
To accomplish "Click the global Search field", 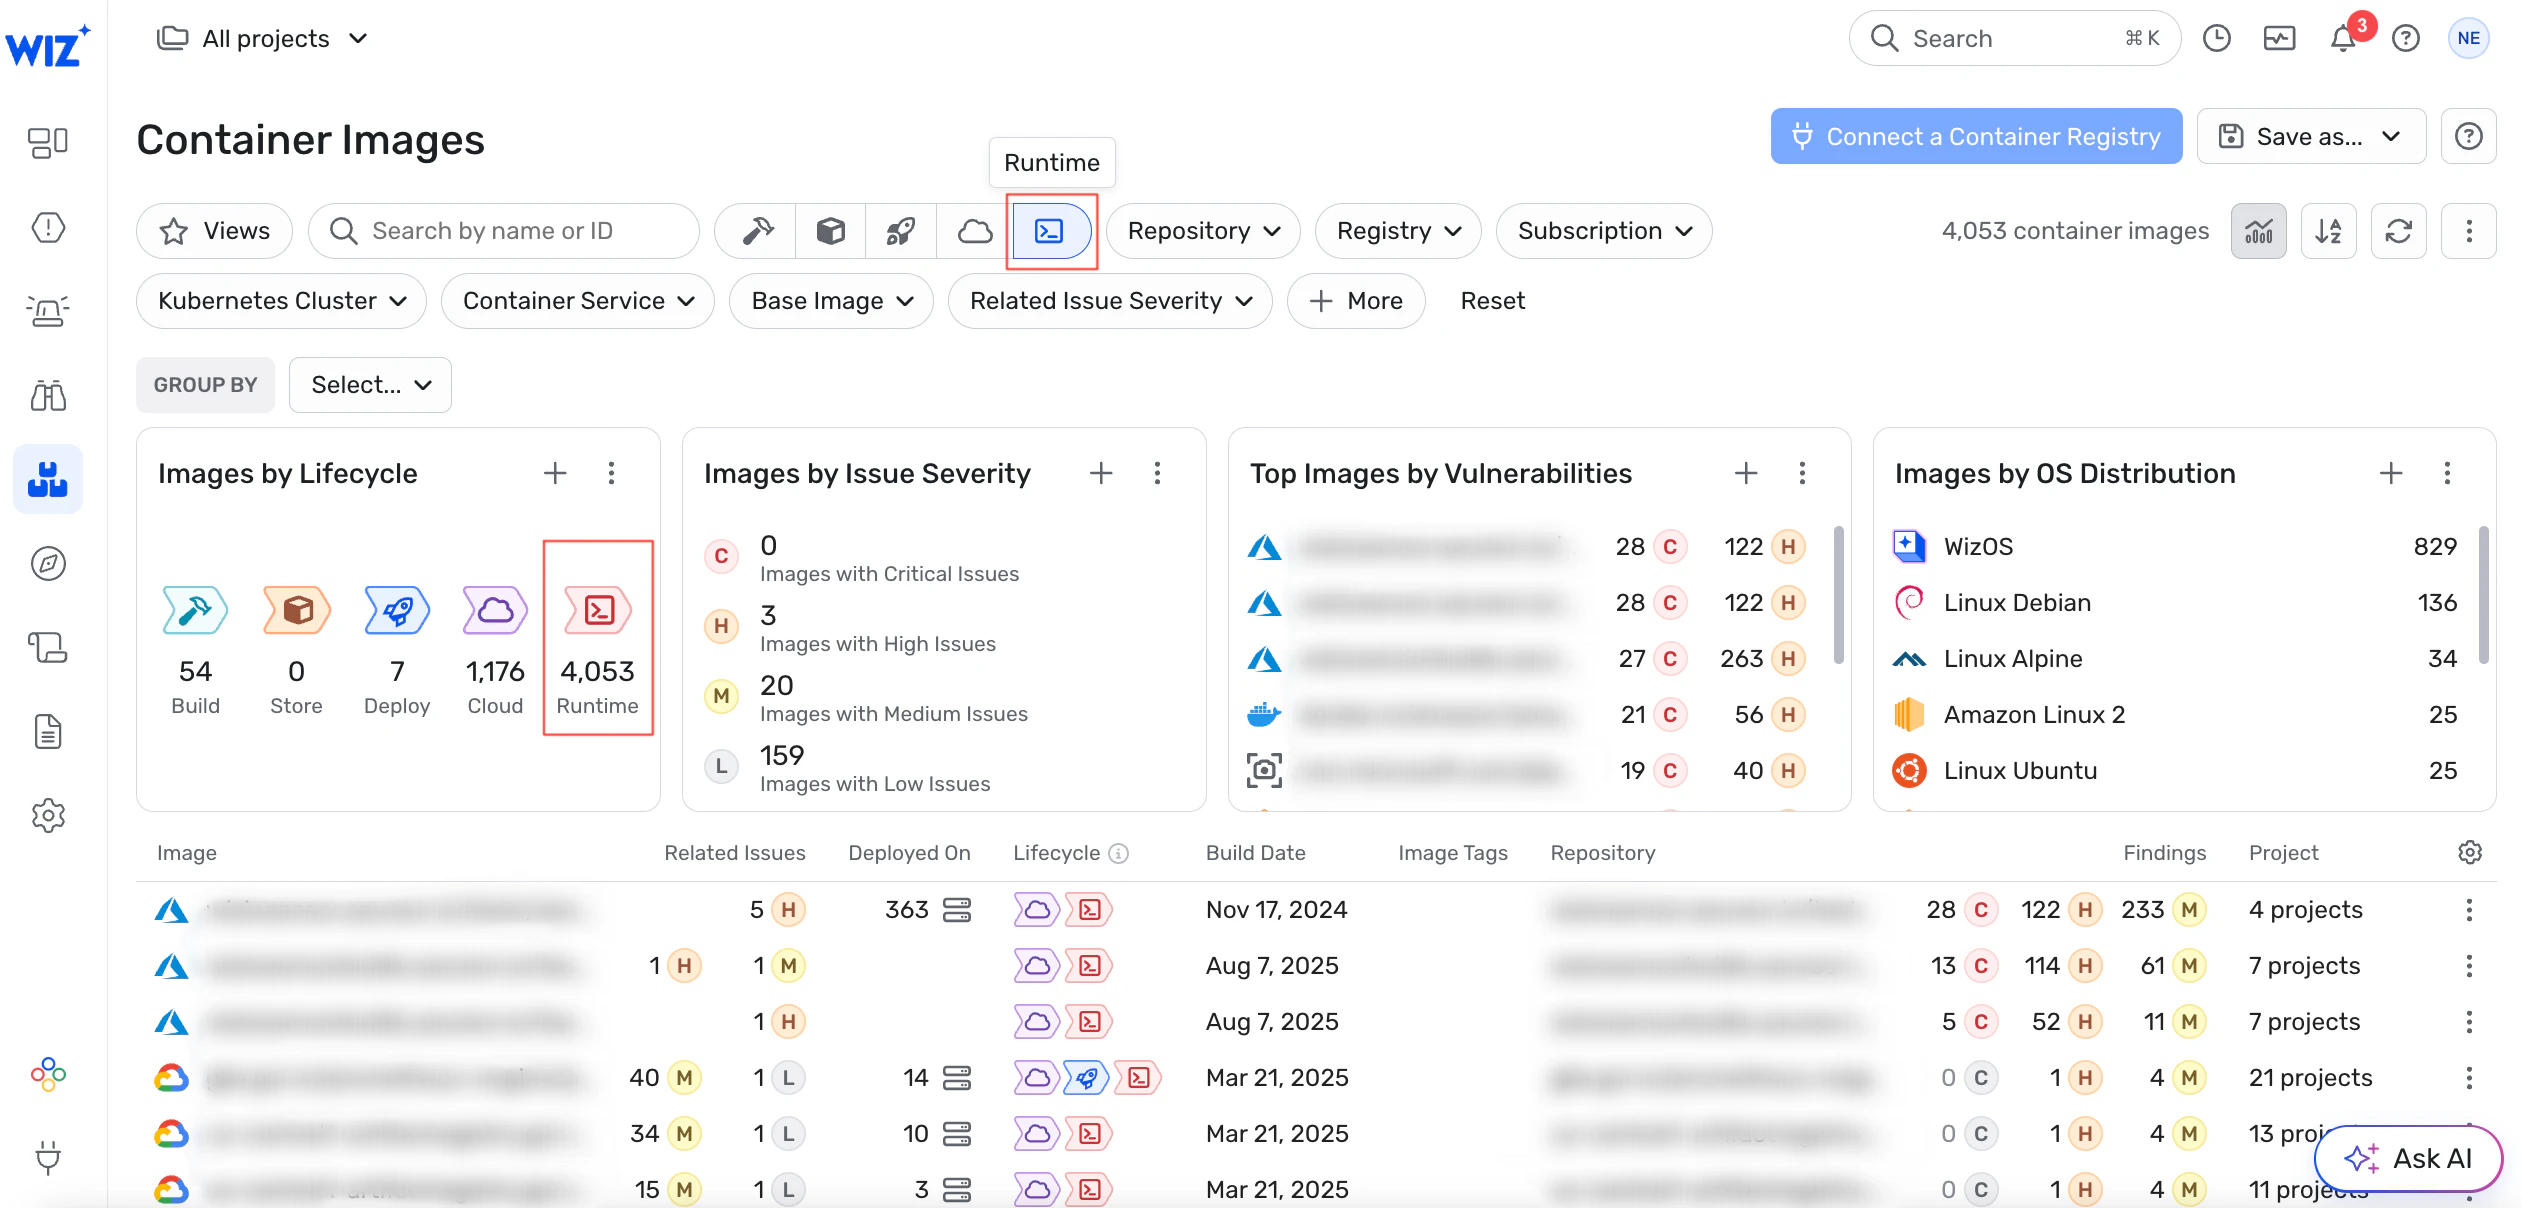I will [x=2014, y=38].
